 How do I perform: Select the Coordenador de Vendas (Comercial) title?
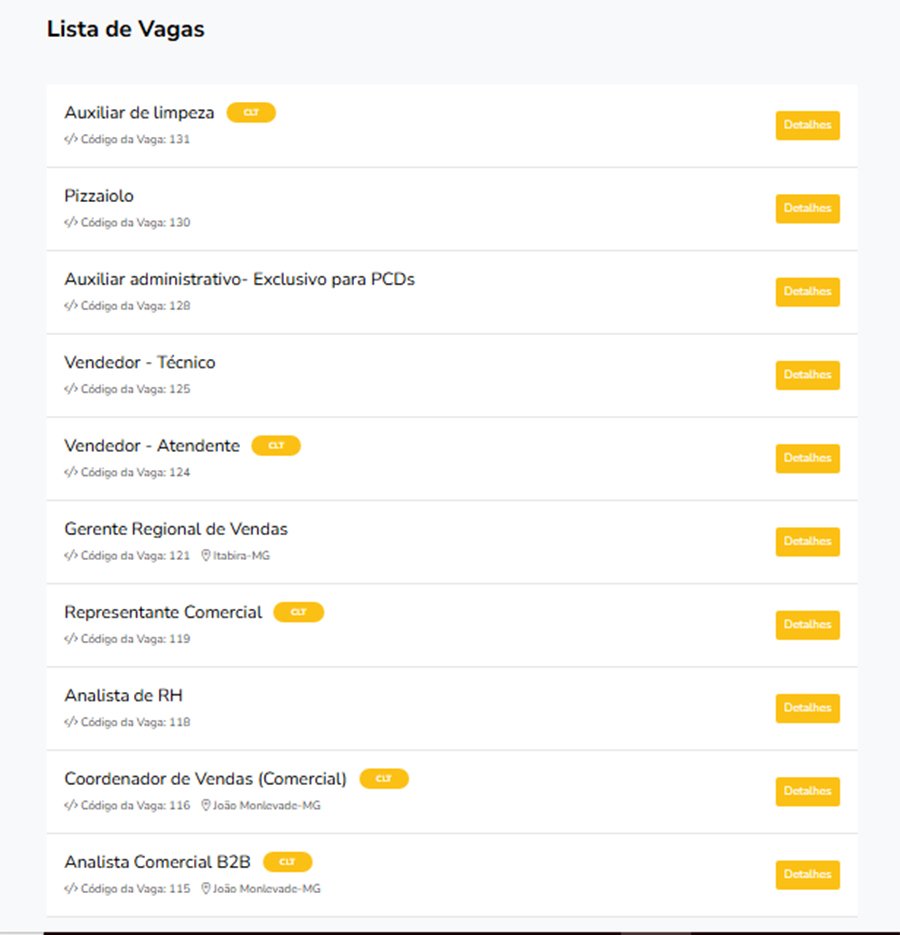click(205, 779)
